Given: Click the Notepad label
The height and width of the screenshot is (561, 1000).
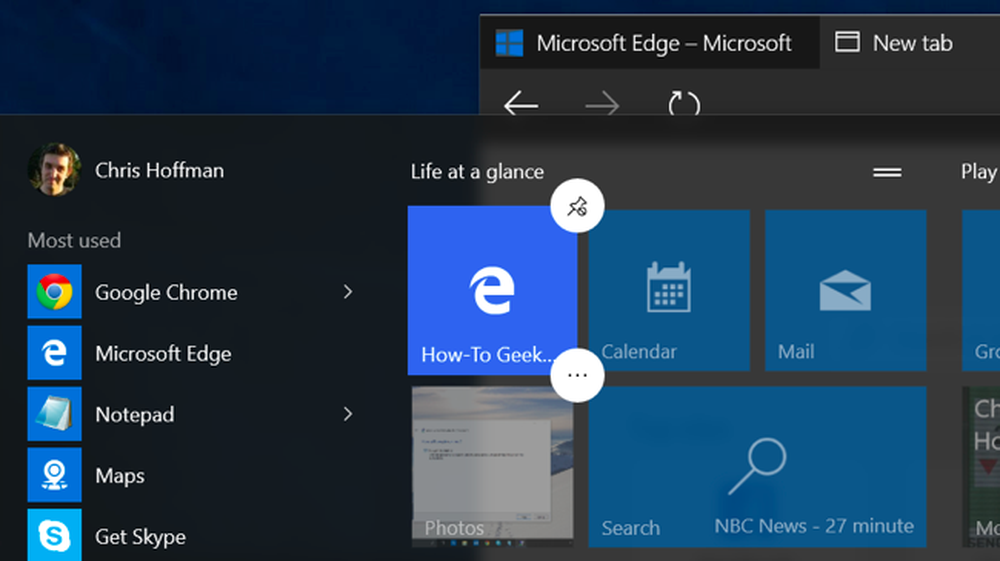Looking at the screenshot, I should coord(135,414).
